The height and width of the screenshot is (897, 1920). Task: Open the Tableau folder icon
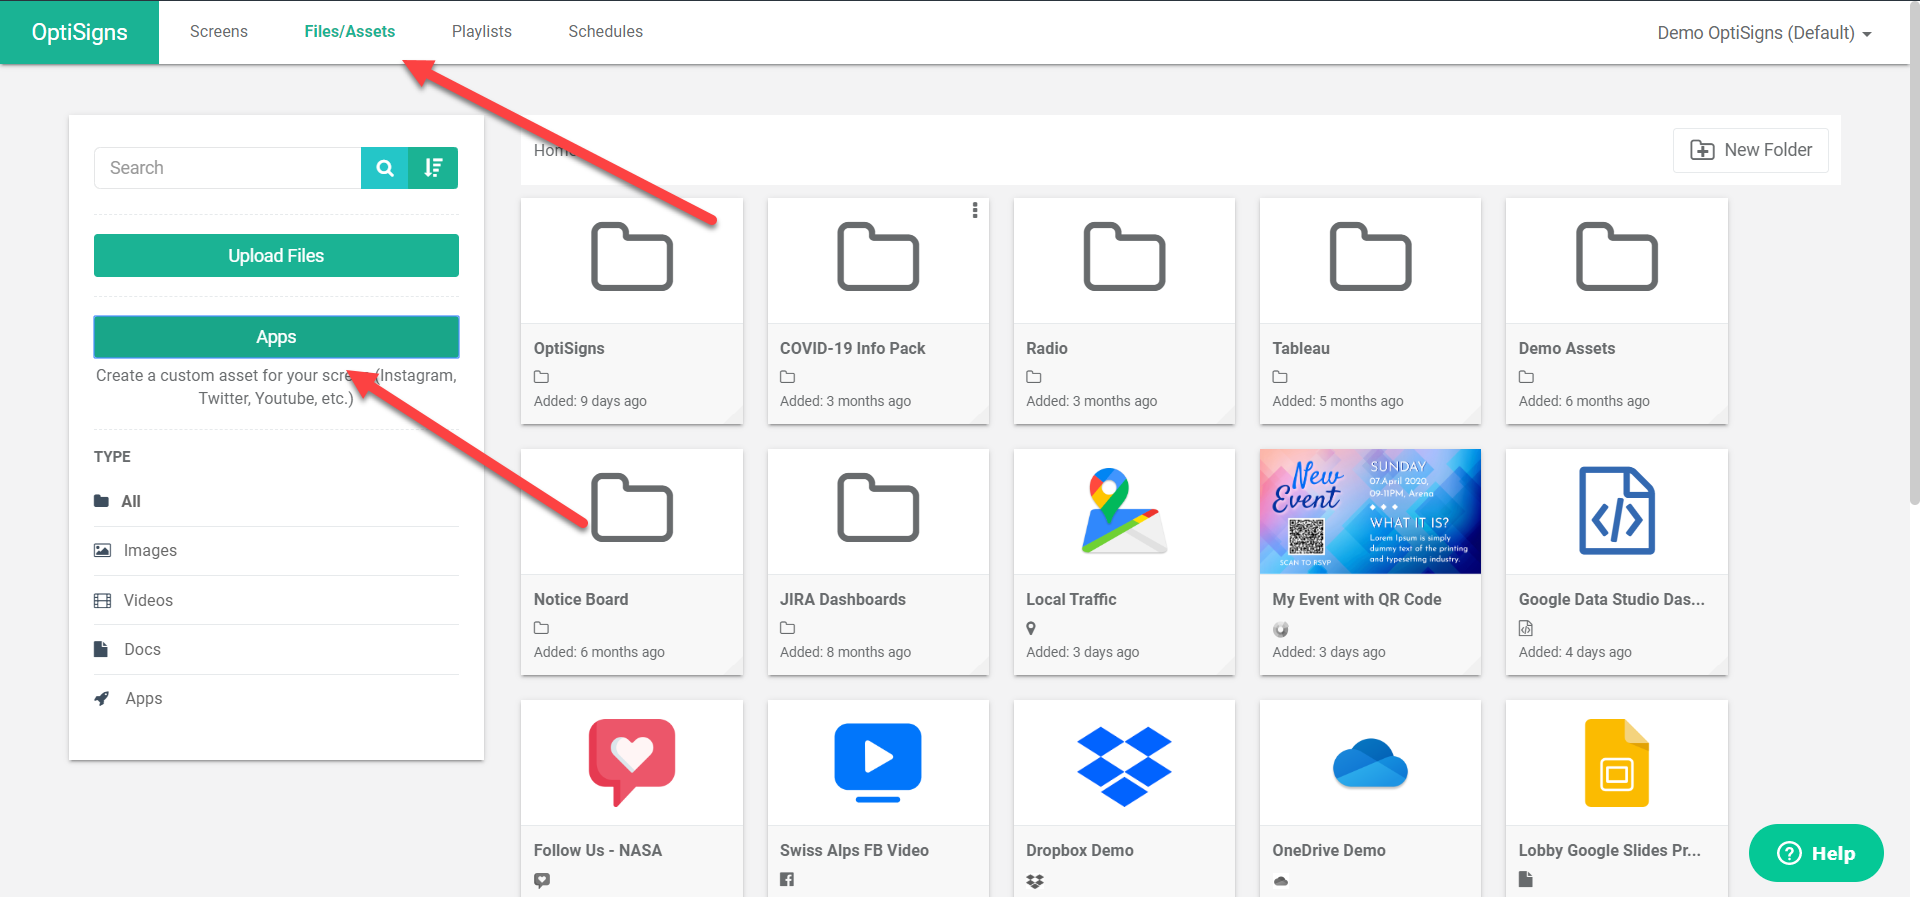1370,257
